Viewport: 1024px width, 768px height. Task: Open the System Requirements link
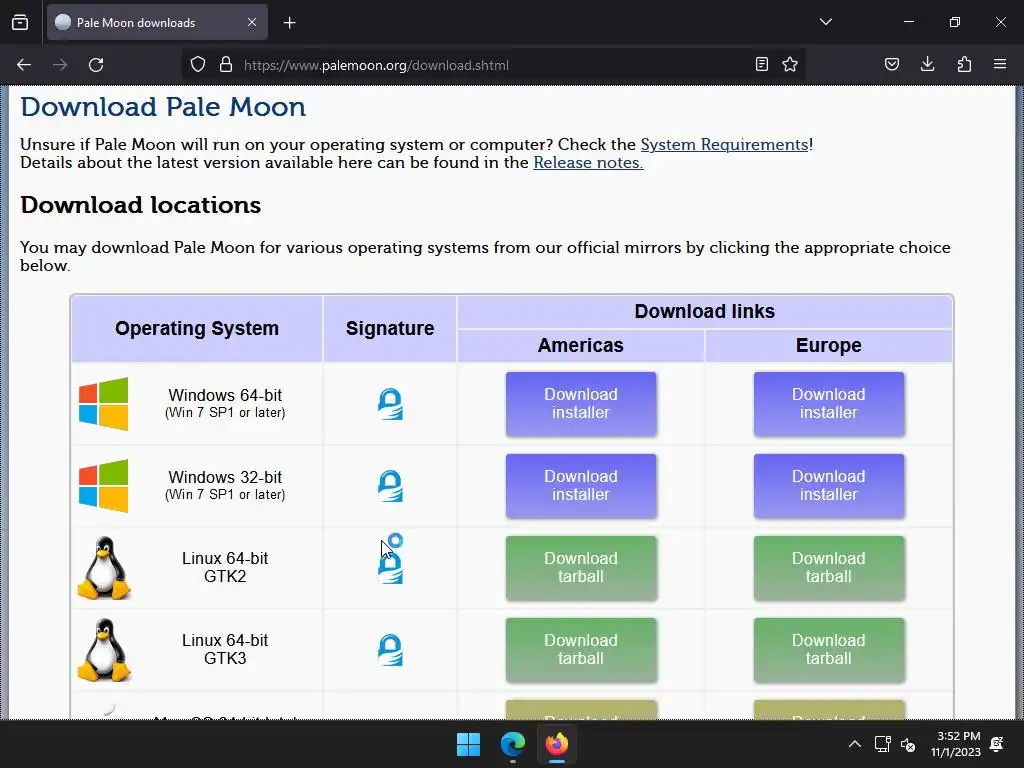(724, 144)
